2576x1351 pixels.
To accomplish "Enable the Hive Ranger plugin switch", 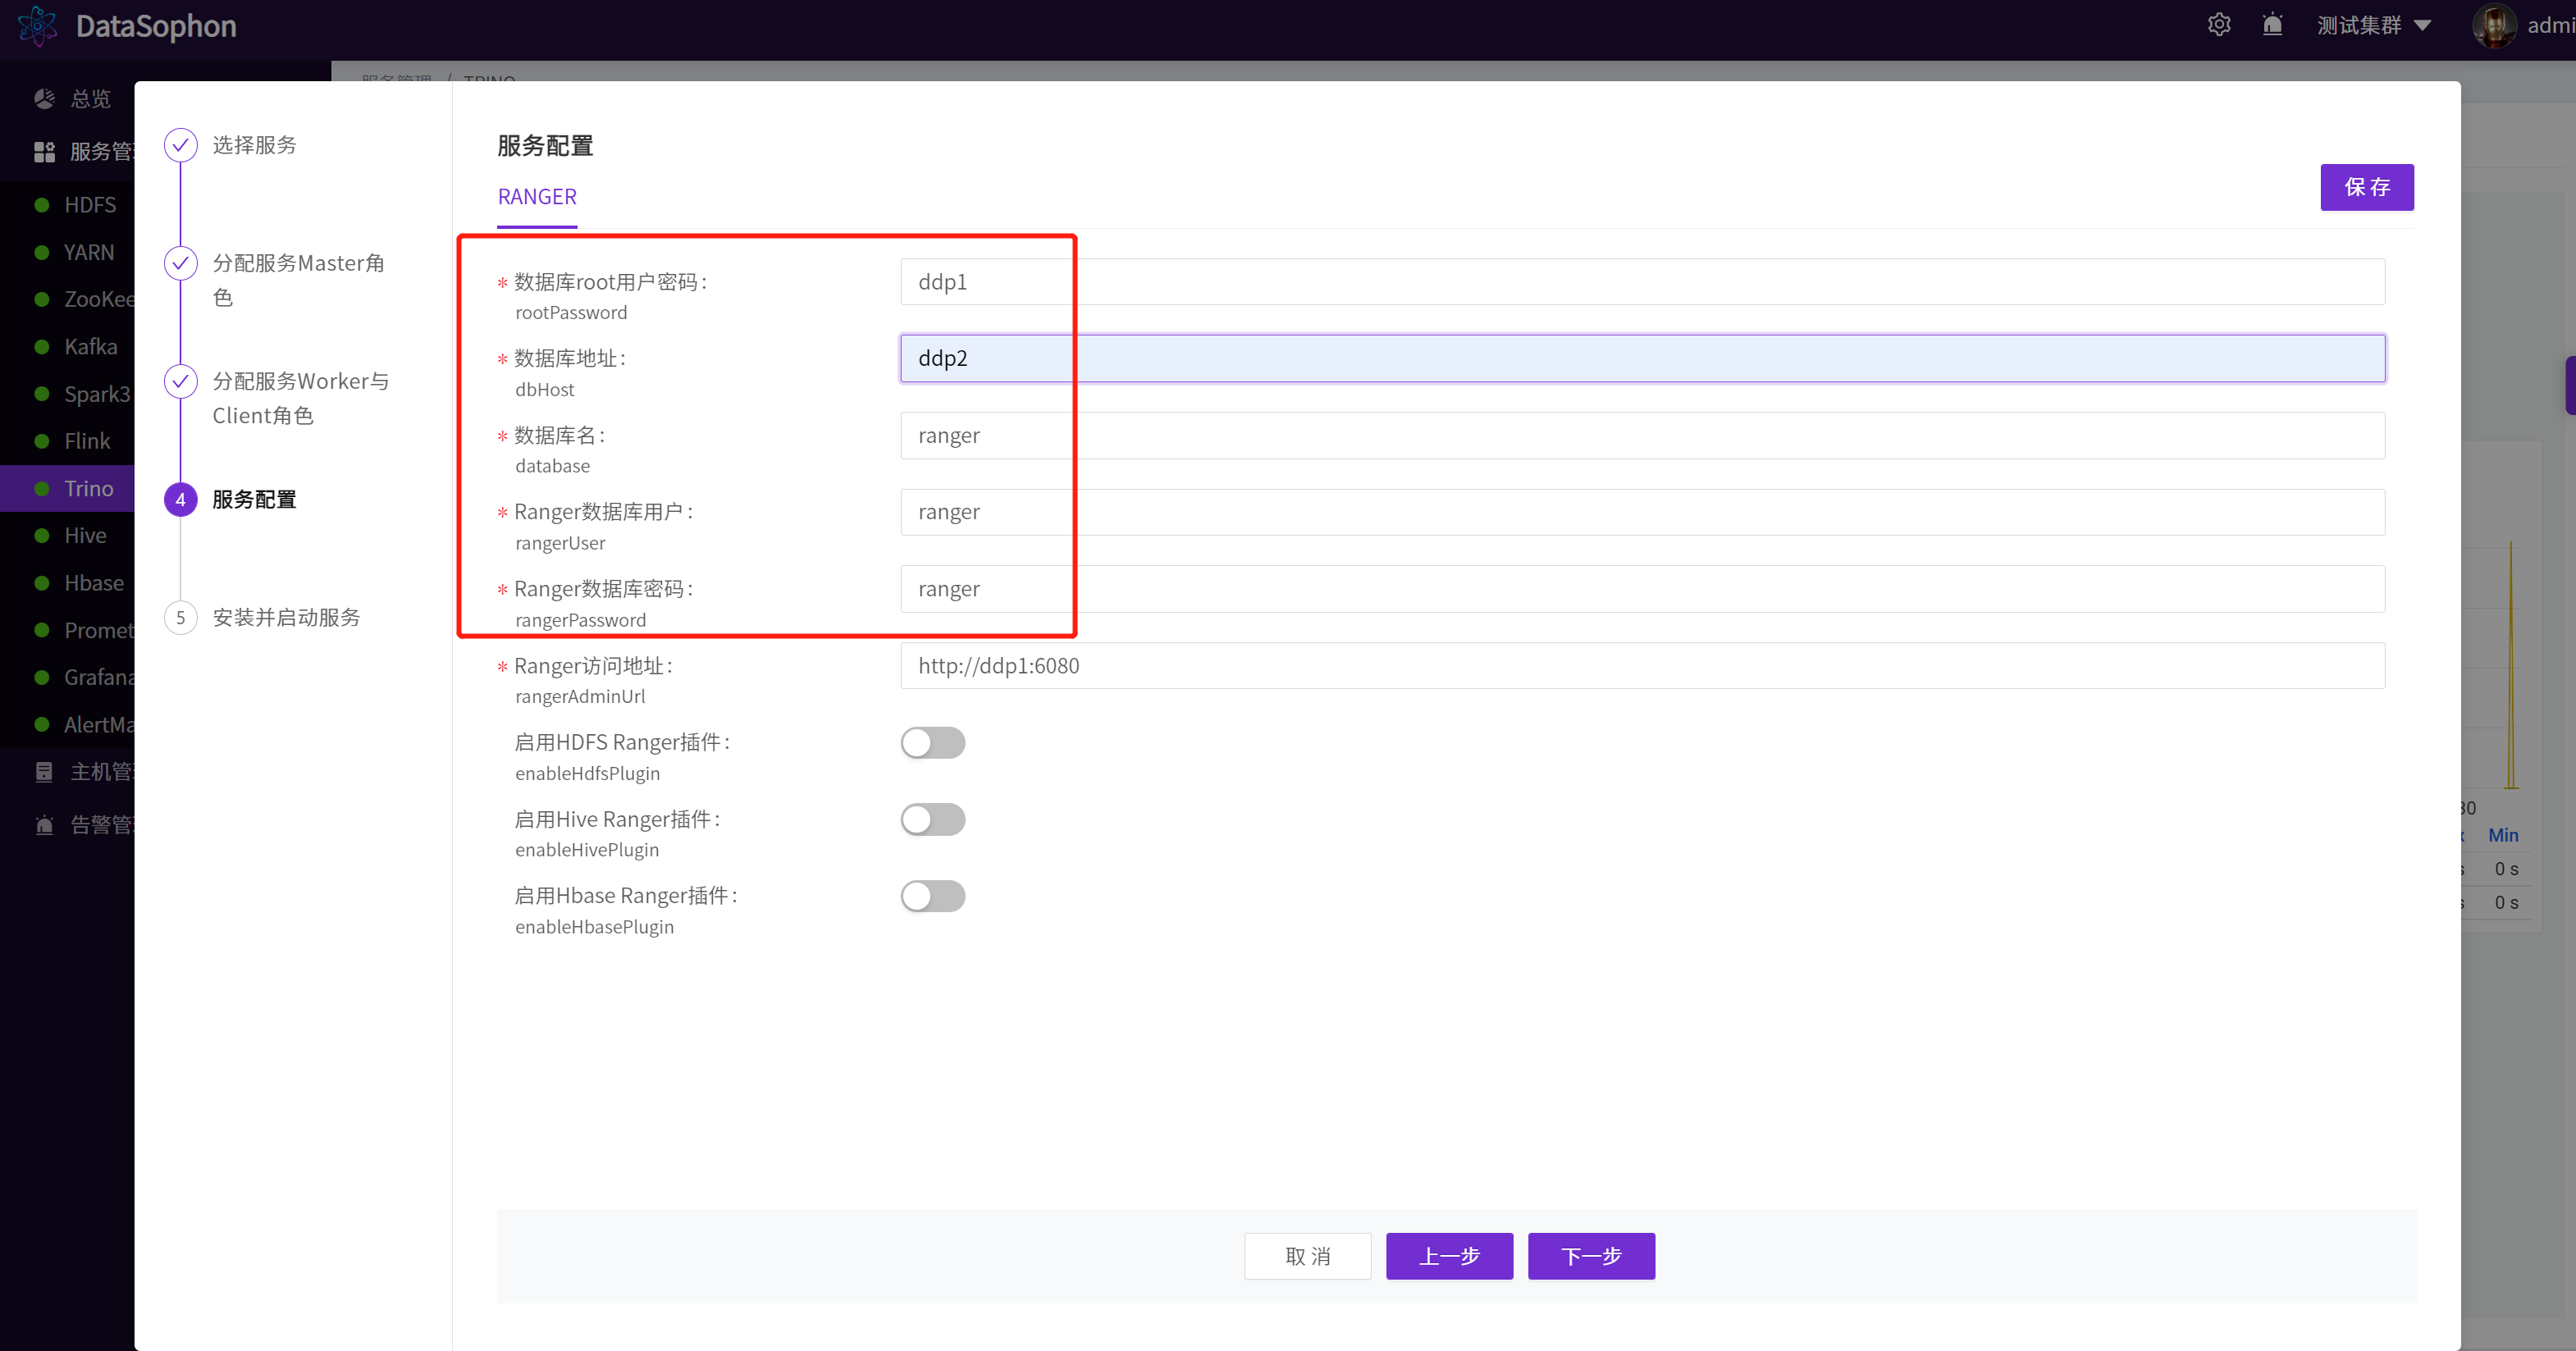I will tap(932, 819).
